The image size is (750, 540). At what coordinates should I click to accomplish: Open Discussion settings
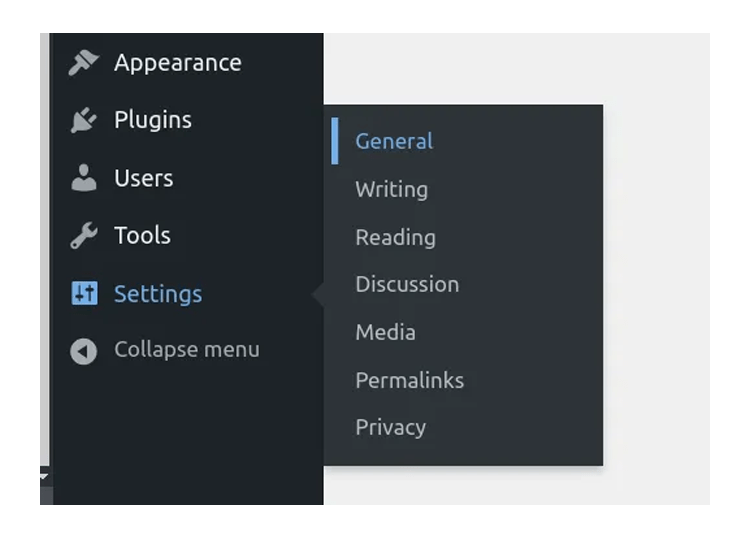click(407, 284)
